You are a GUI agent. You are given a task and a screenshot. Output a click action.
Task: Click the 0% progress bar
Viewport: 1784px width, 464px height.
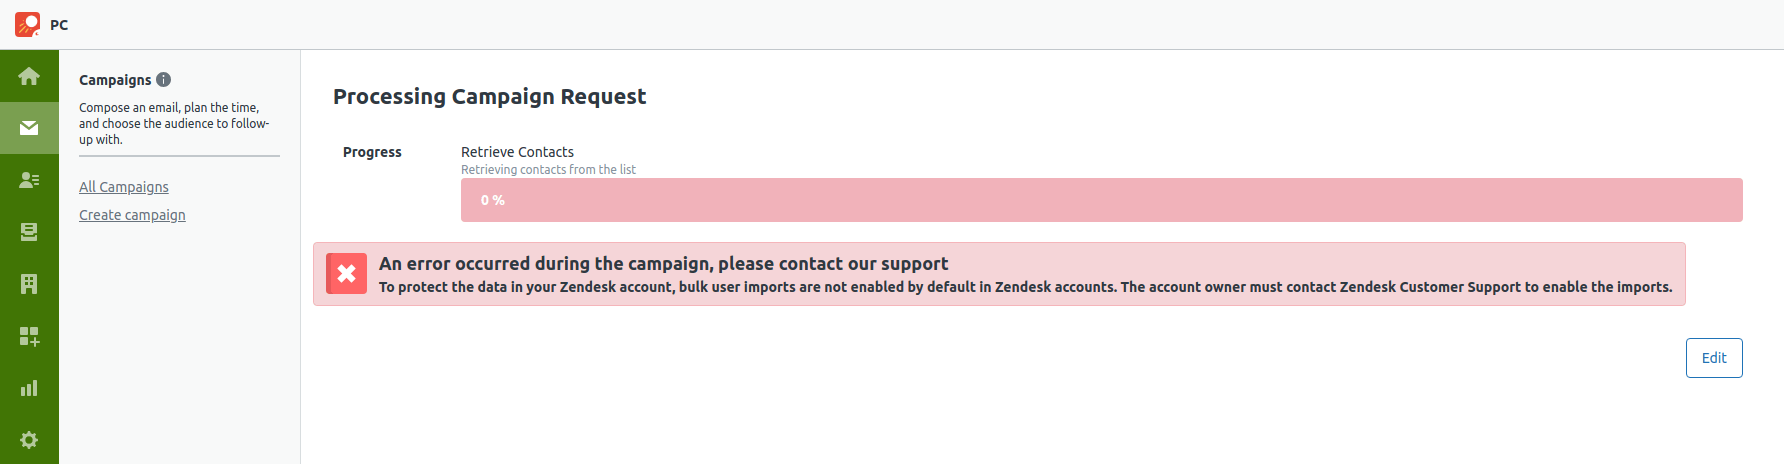[1101, 200]
